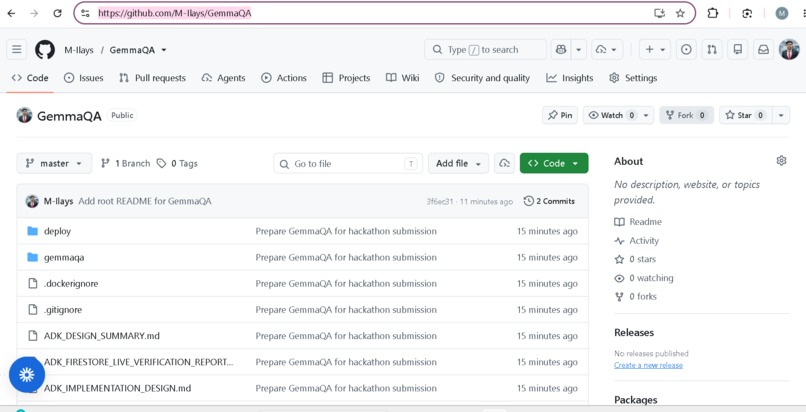This screenshot has width=806, height=412.
Task: Click the site info icon in address bar
Action: (85, 13)
